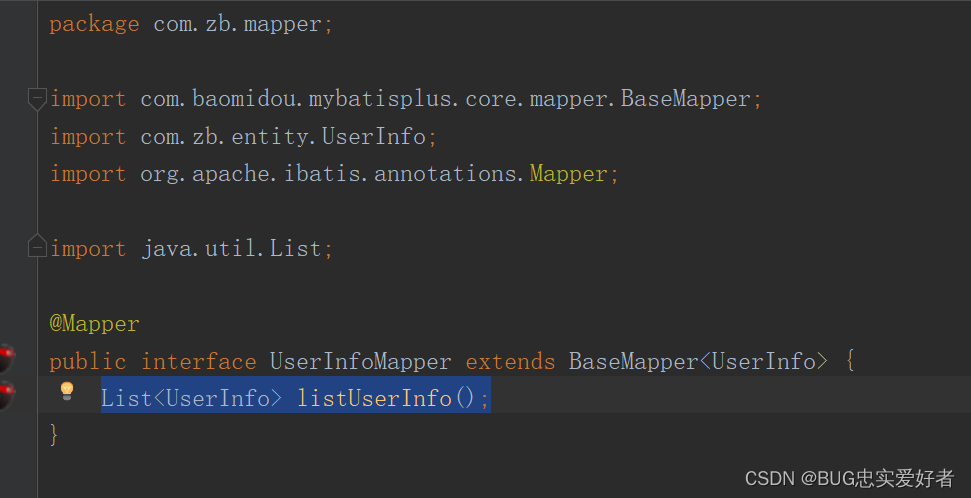
Task: Click the UserInfoMapper interface name
Action: 360,361
